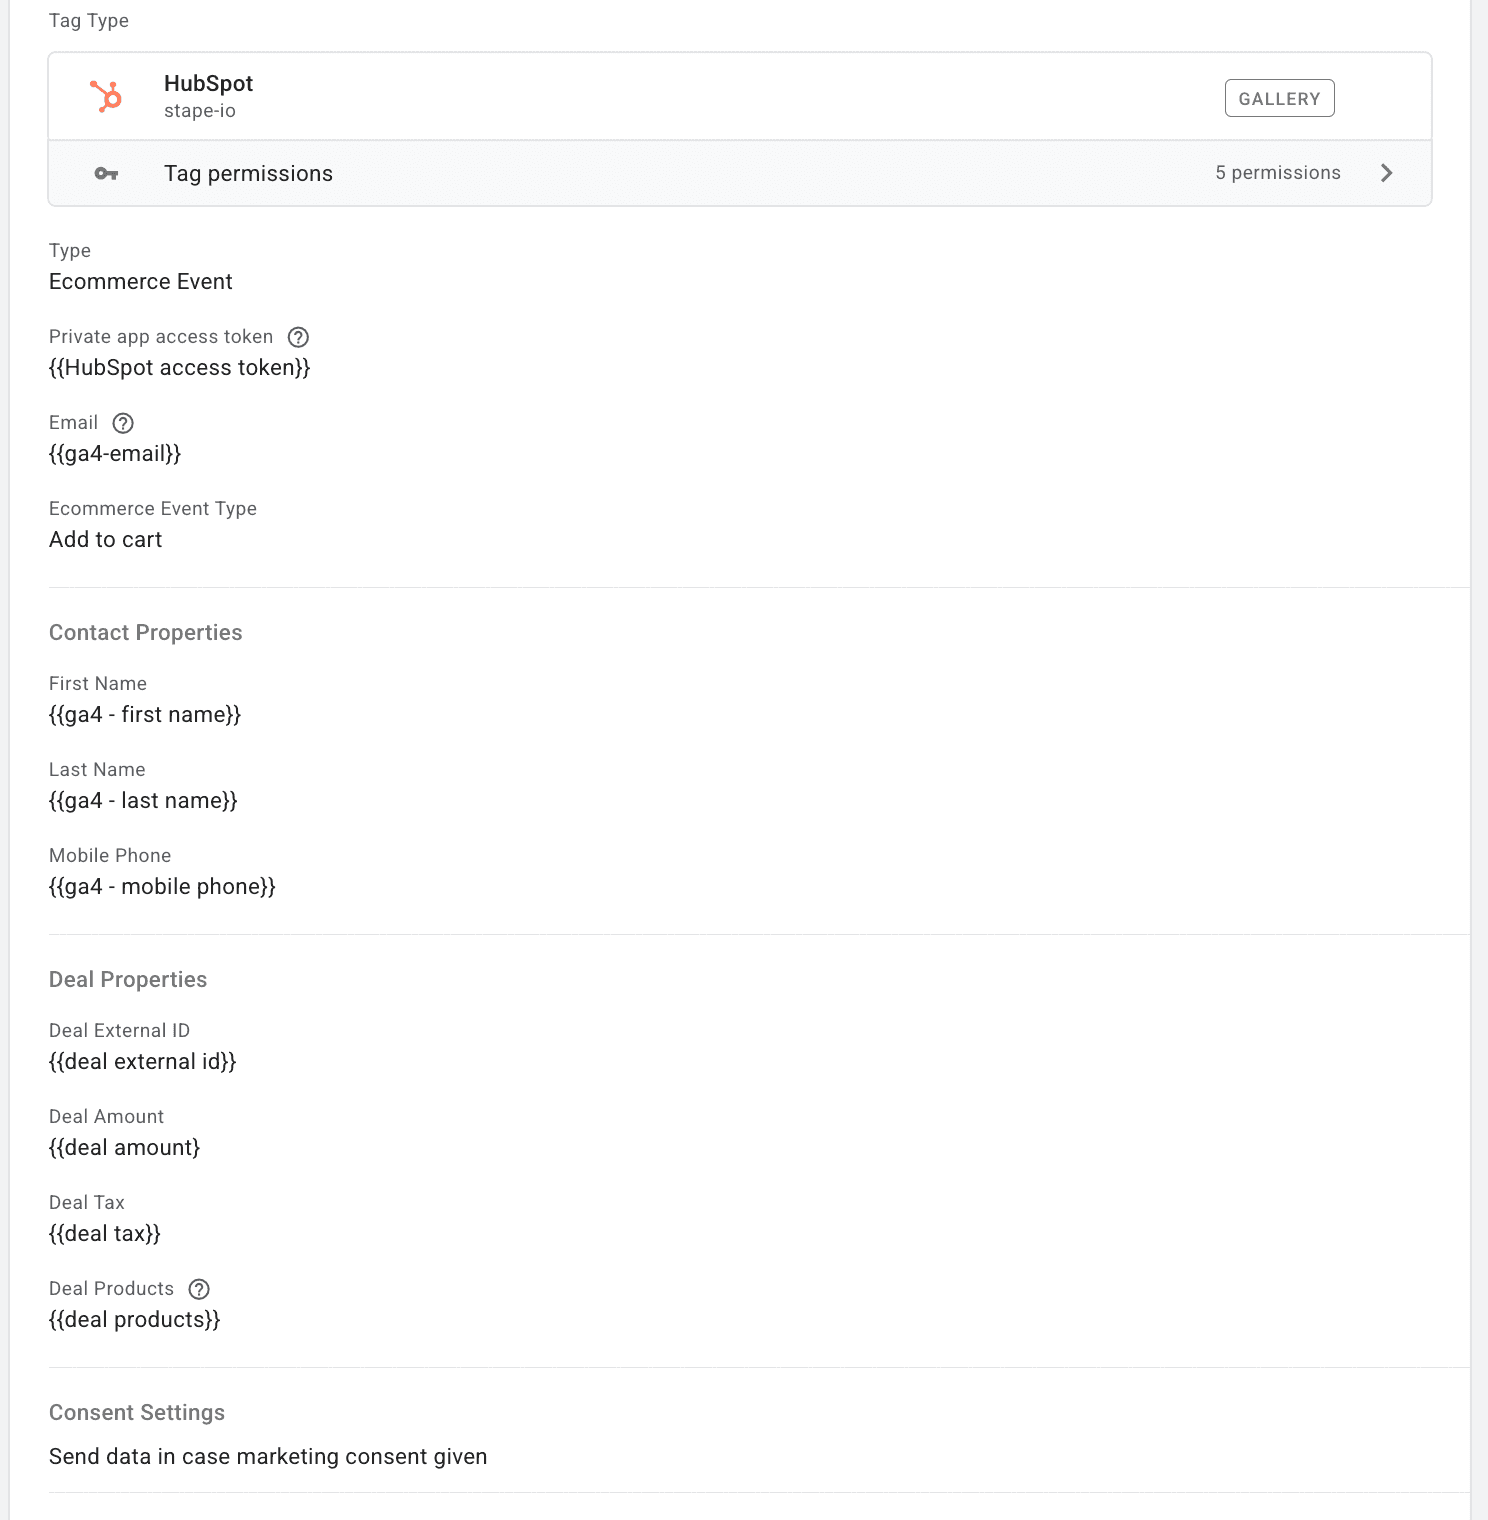Open the Type selector showing Ecommerce Event
The width and height of the screenshot is (1488, 1520).
(x=140, y=281)
